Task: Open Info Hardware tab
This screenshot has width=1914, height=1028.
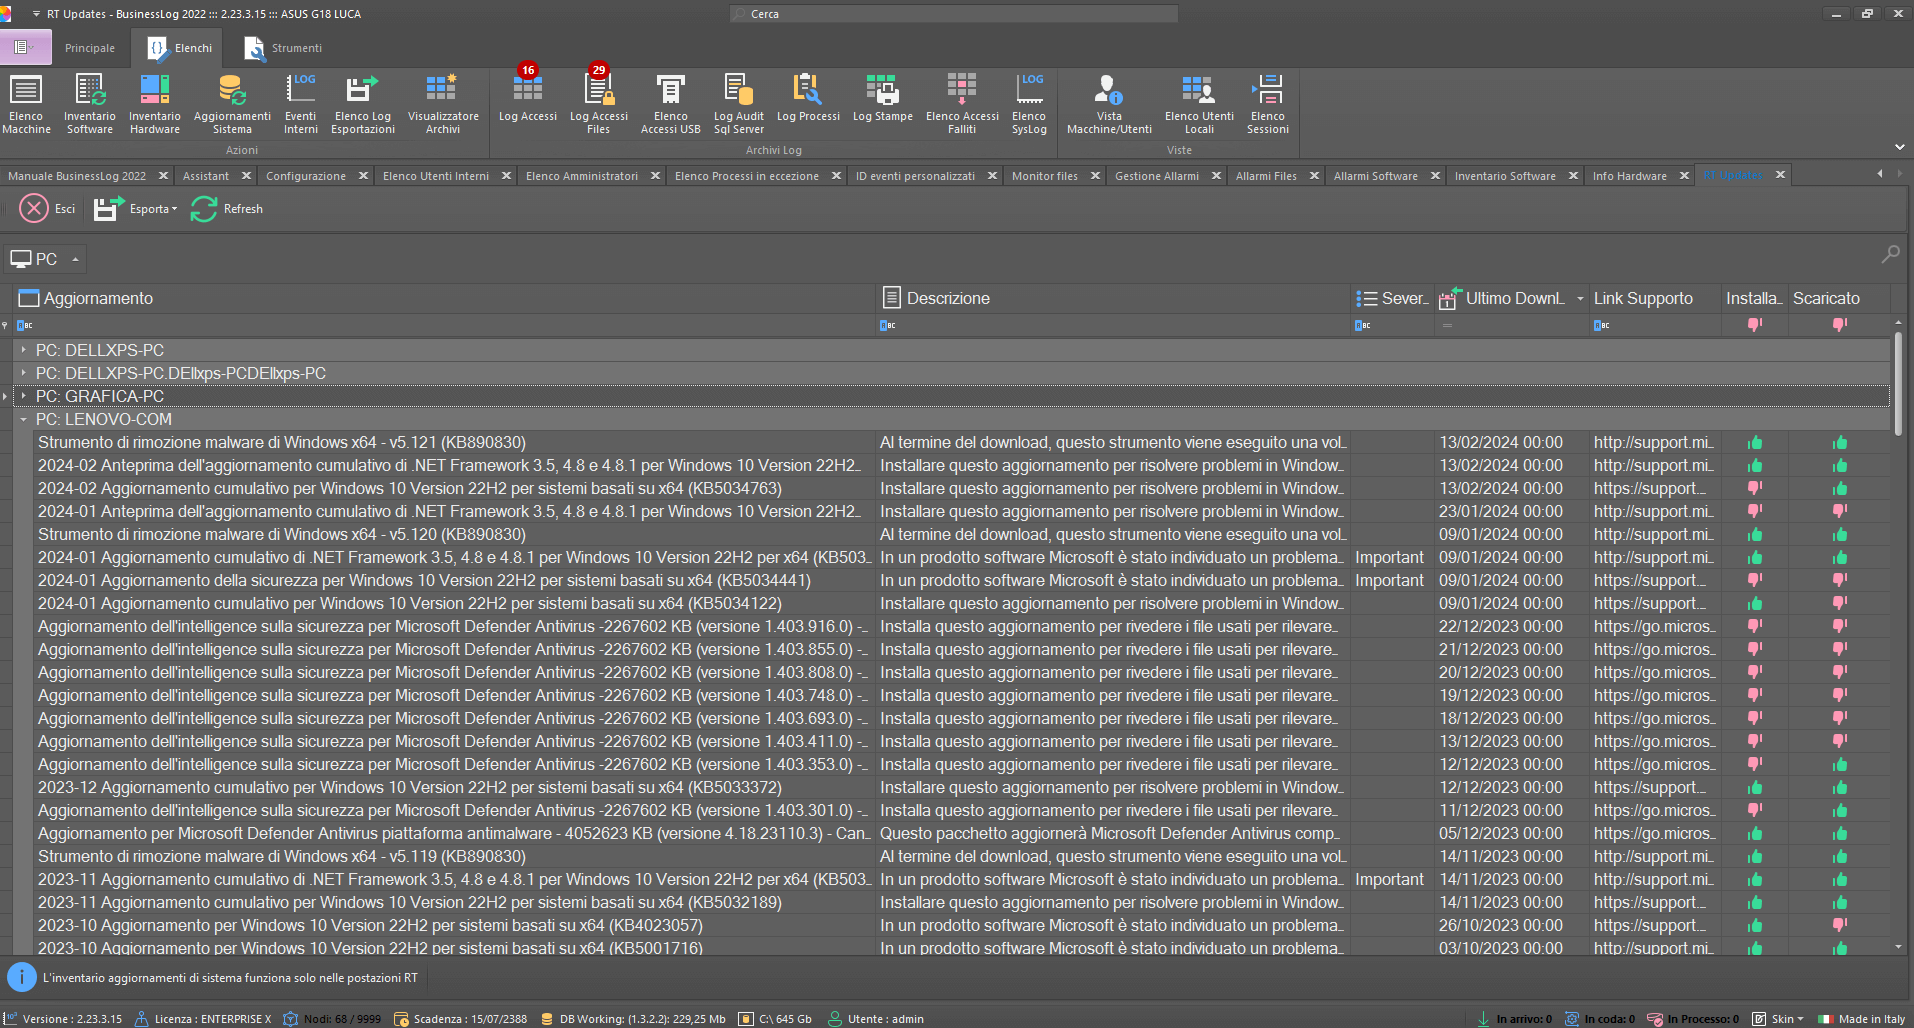Action: click(1630, 176)
